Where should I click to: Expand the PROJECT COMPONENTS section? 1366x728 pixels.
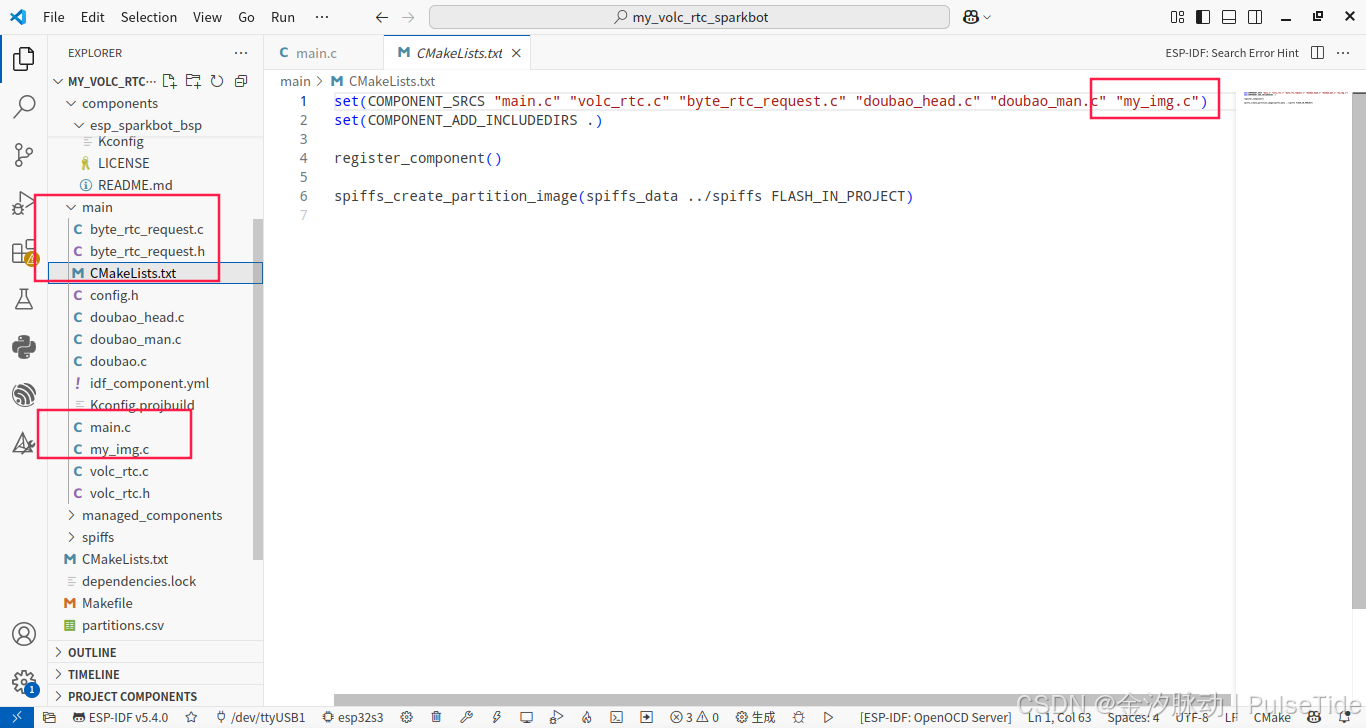click(156, 697)
